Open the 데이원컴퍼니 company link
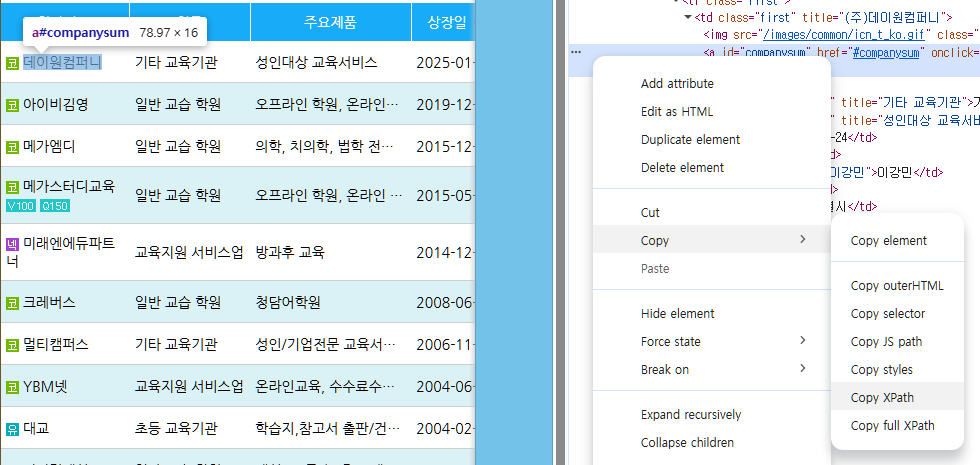 [x=62, y=62]
